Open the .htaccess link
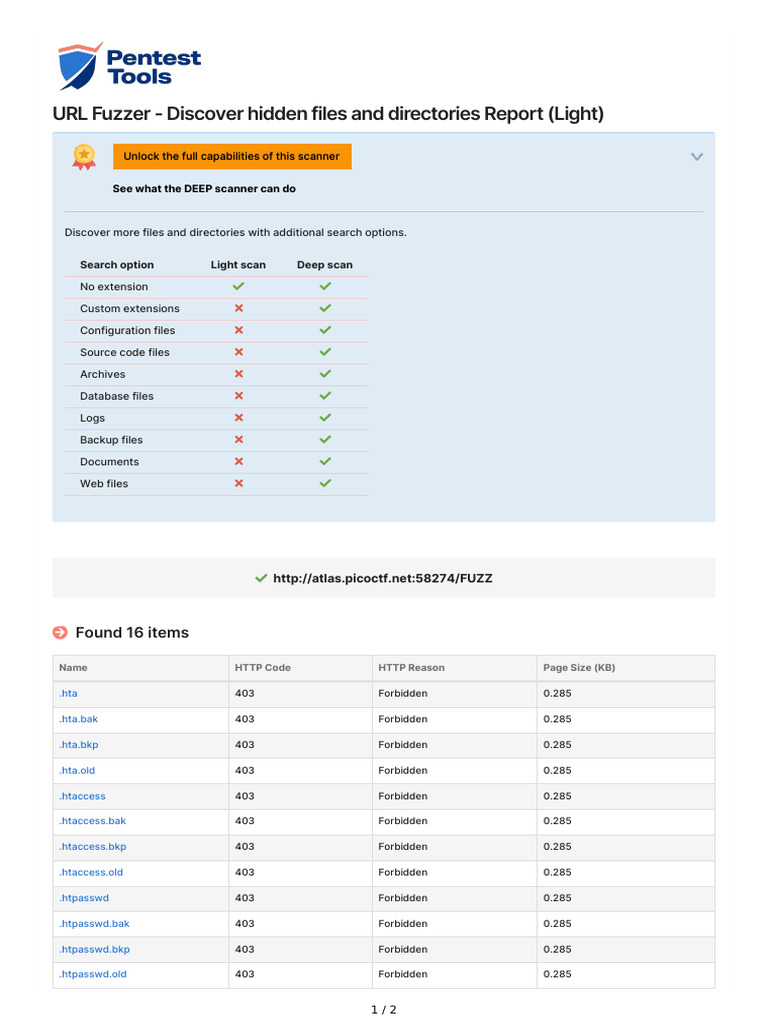Image resolution: width=768 pixels, height=1024 pixels. pos(82,796)
